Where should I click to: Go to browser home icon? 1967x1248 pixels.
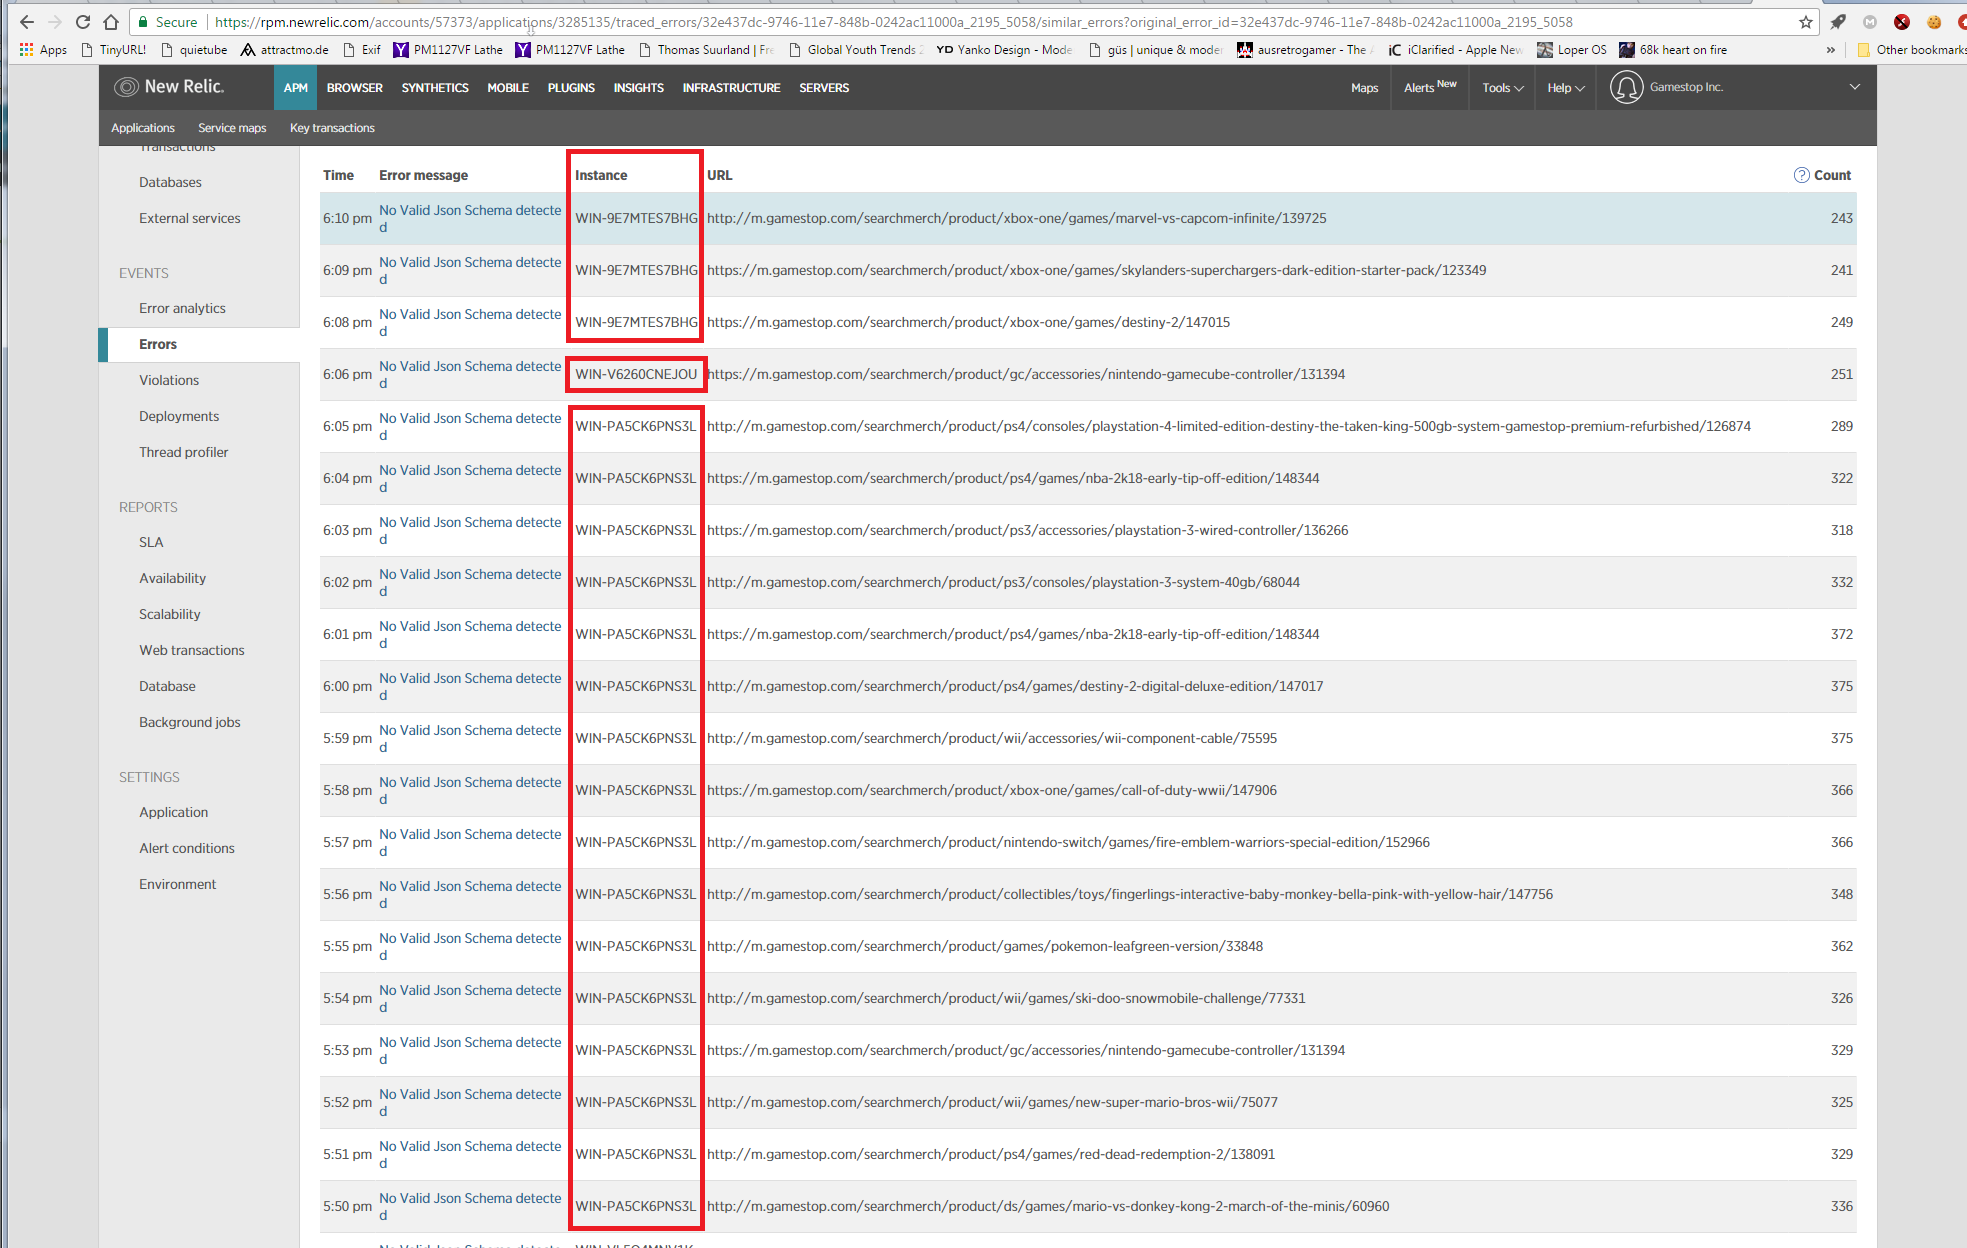tap(111, 22)
